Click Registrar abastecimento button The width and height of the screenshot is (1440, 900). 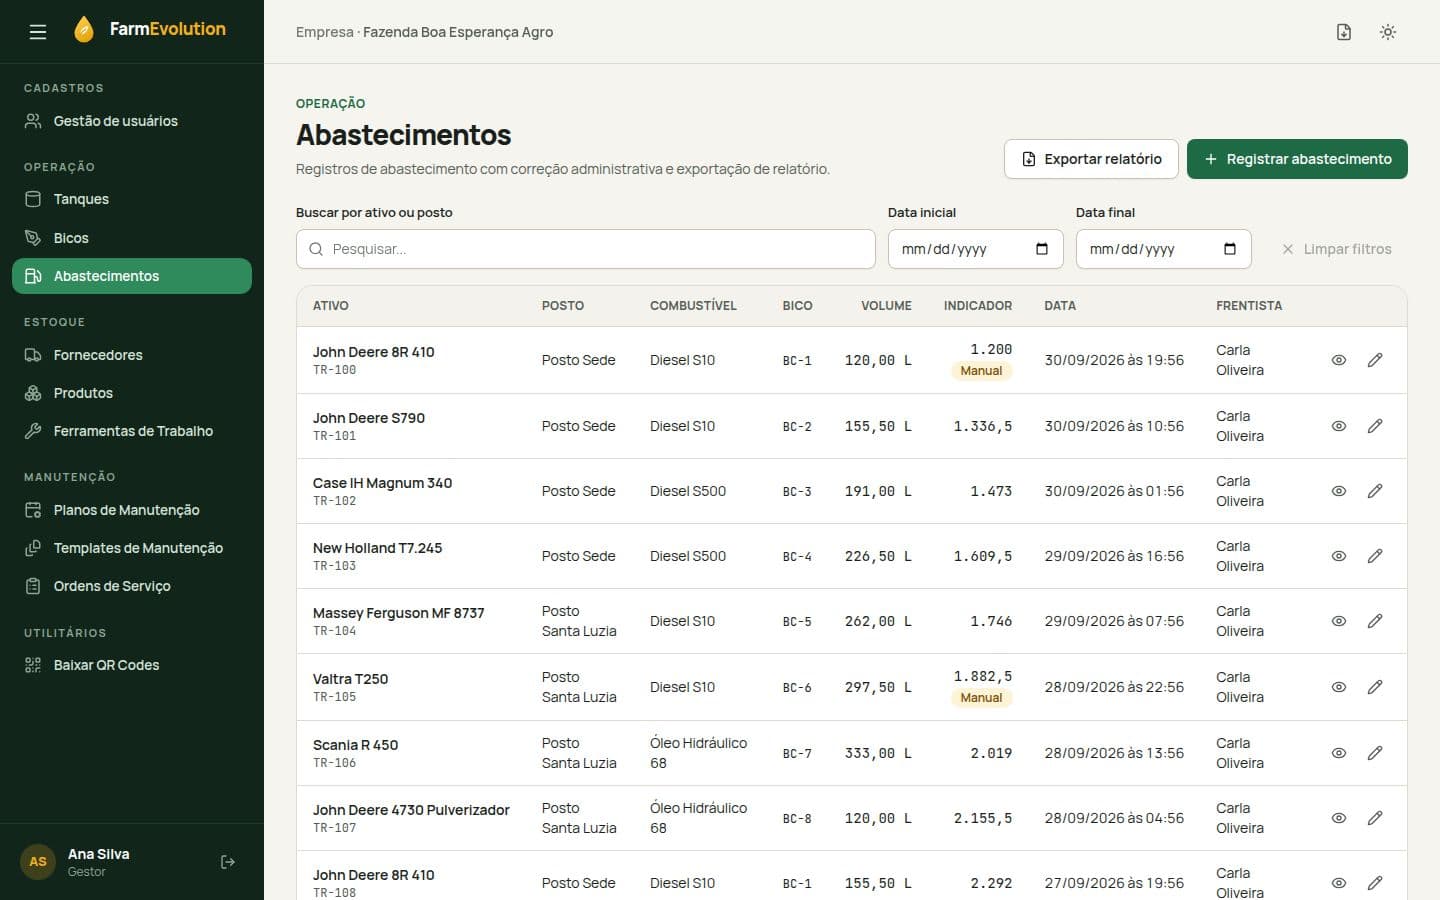tap(1297, 159)
